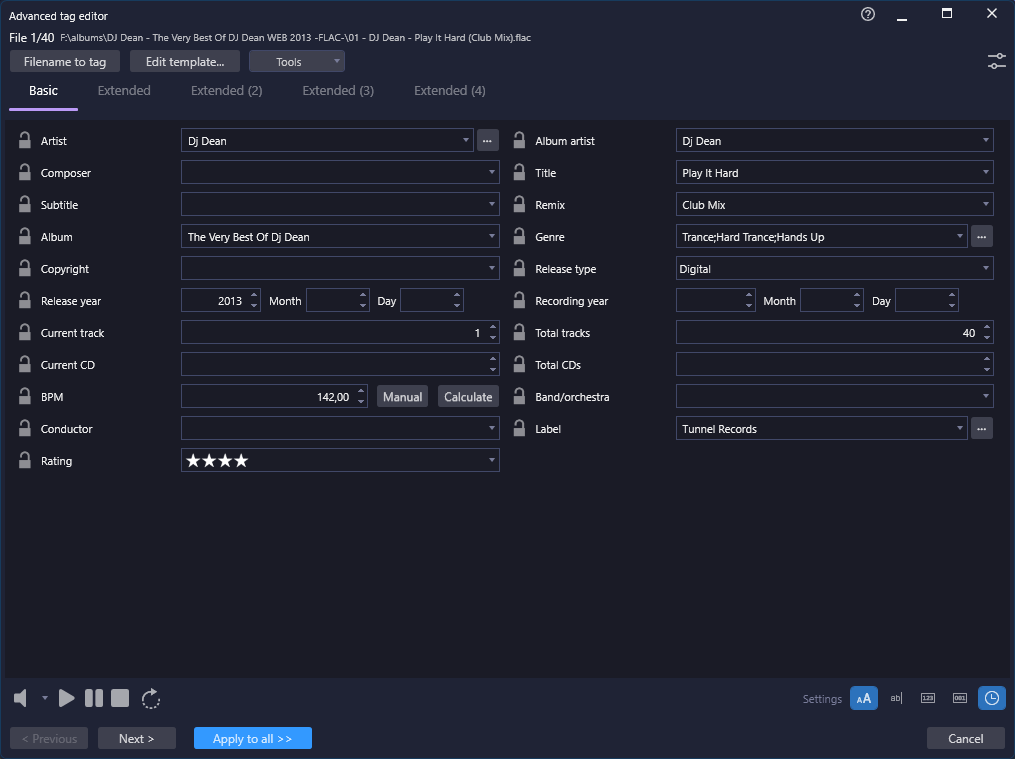The width and height of the screenshot is (1015, 759).
Task: Toggle the lock icon beside Current track
Action: [x=25, y=333]
